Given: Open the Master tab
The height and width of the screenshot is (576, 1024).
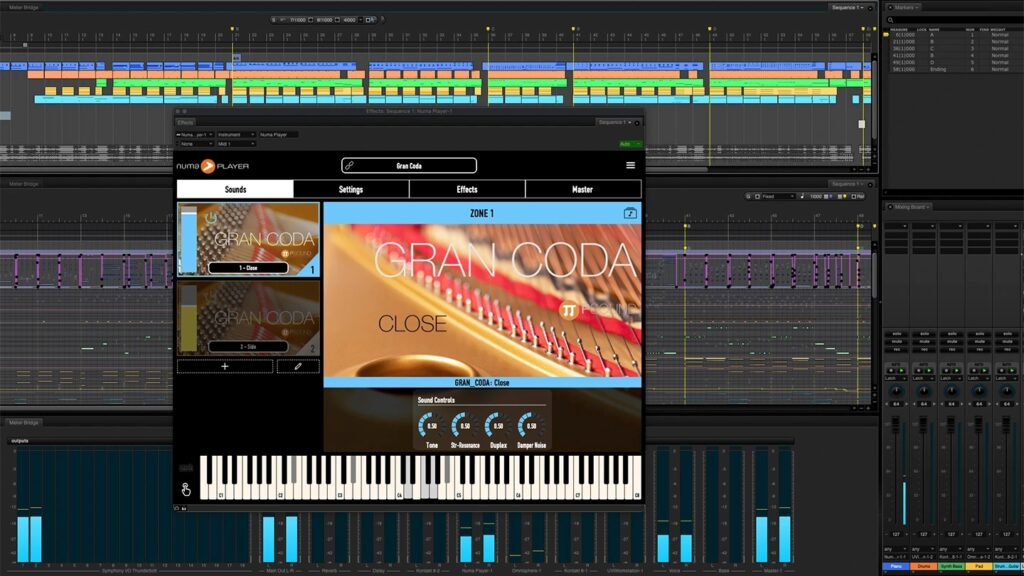Looking at the screenshot, I should [583, 189].
